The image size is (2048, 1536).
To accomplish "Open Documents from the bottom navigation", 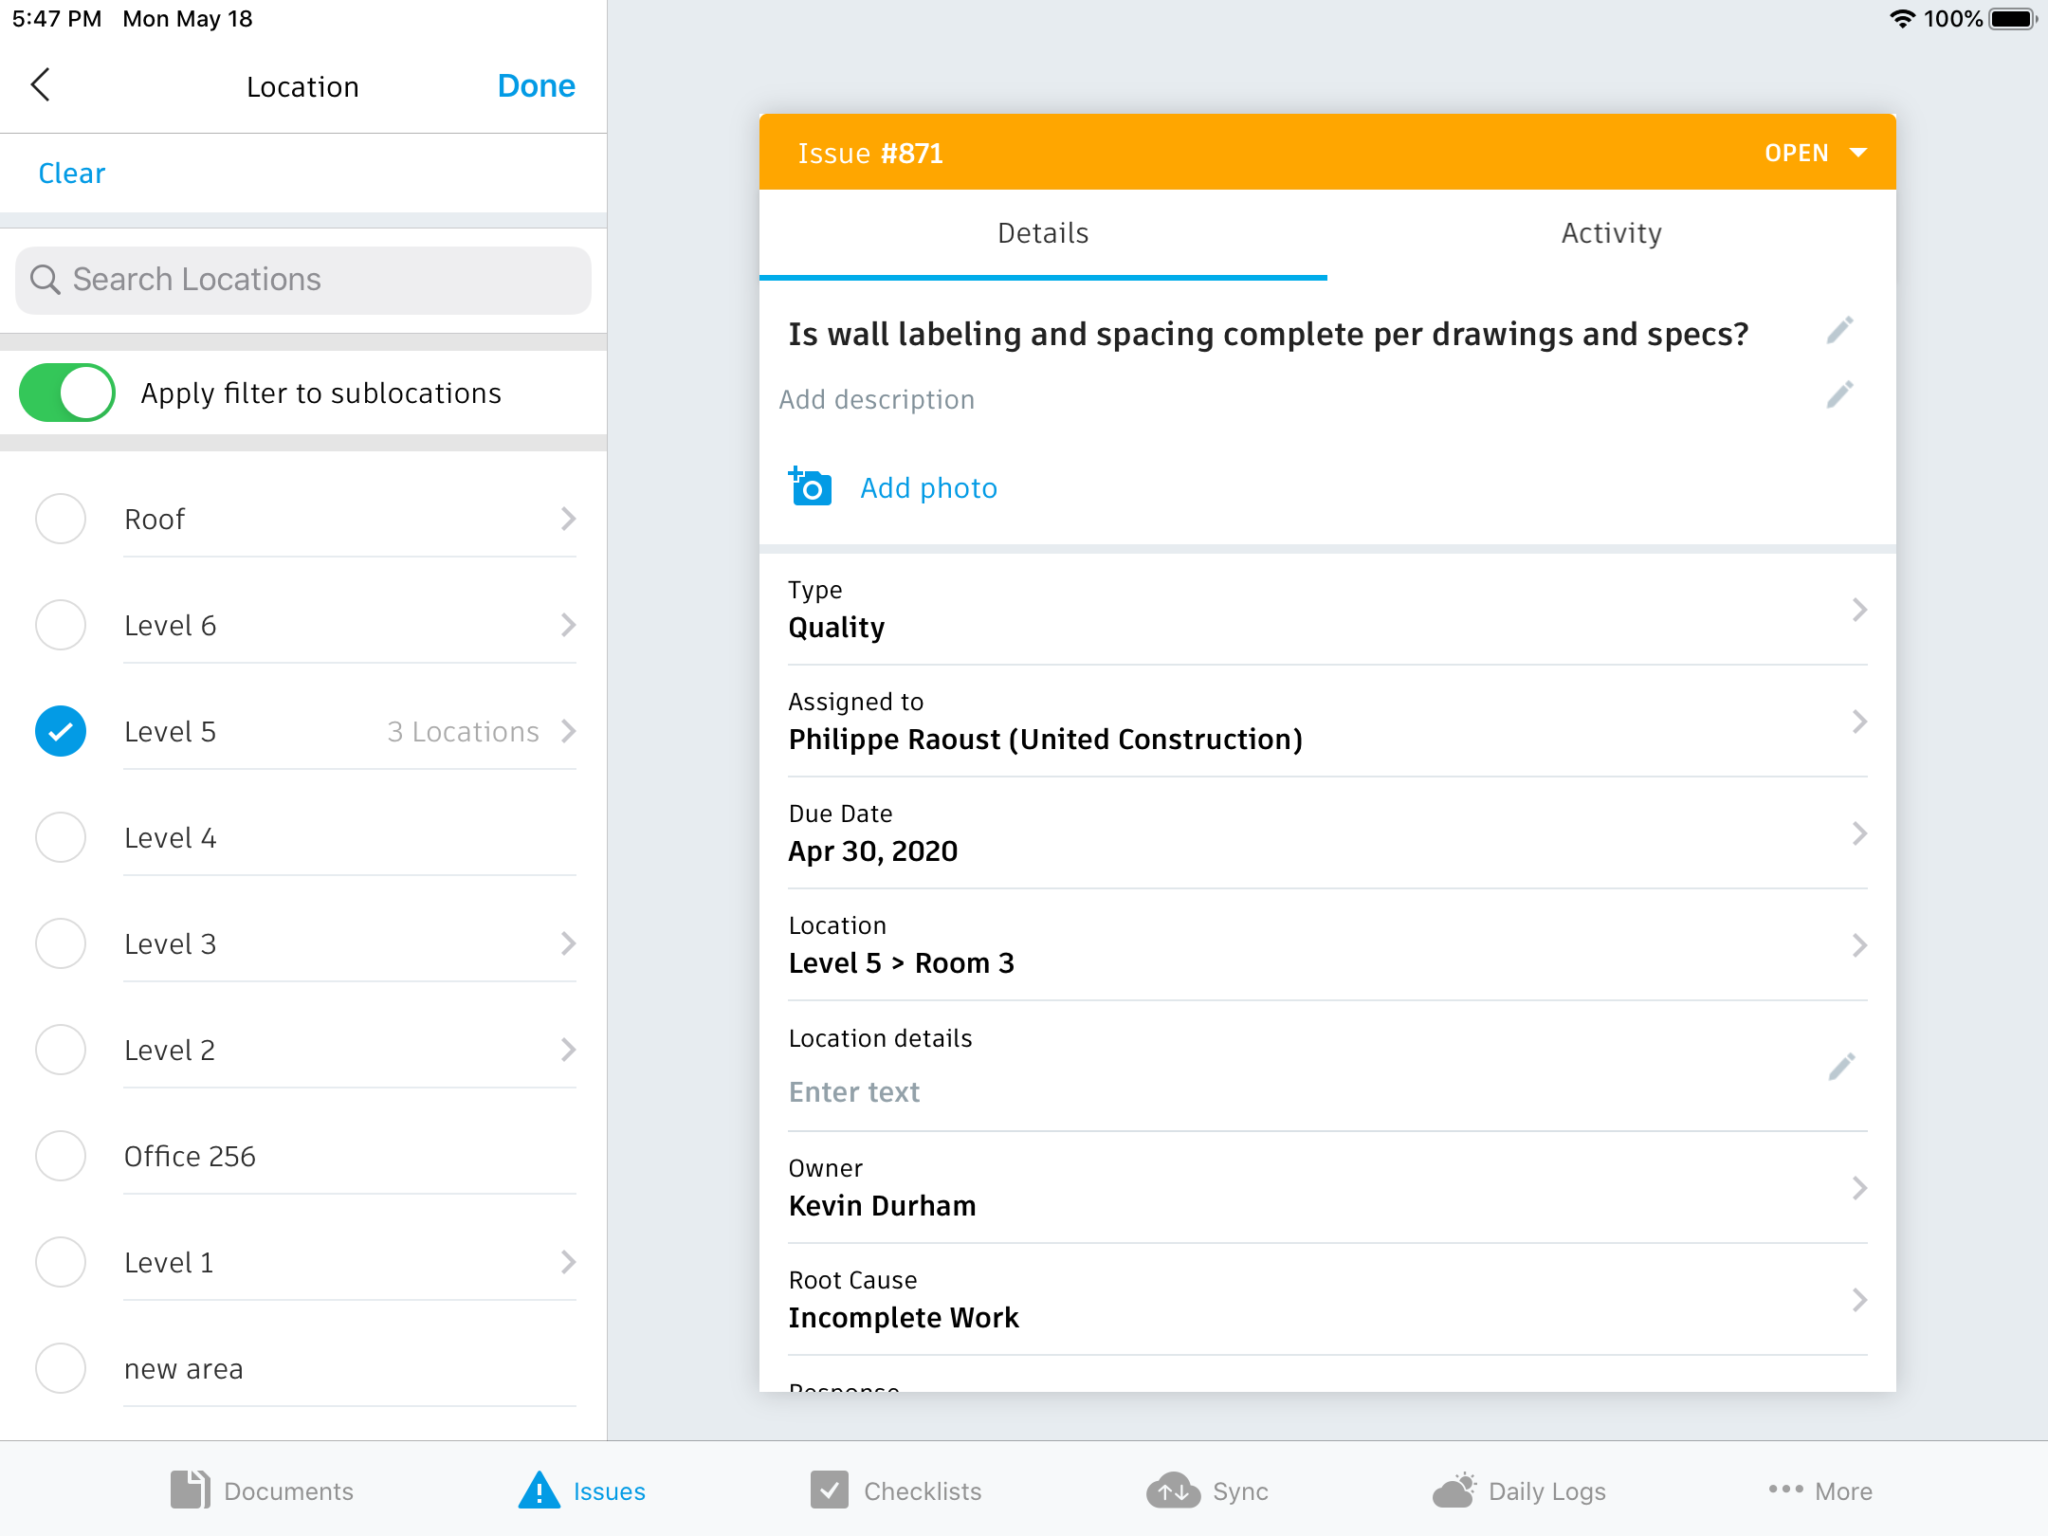I will click(189, 1490).
